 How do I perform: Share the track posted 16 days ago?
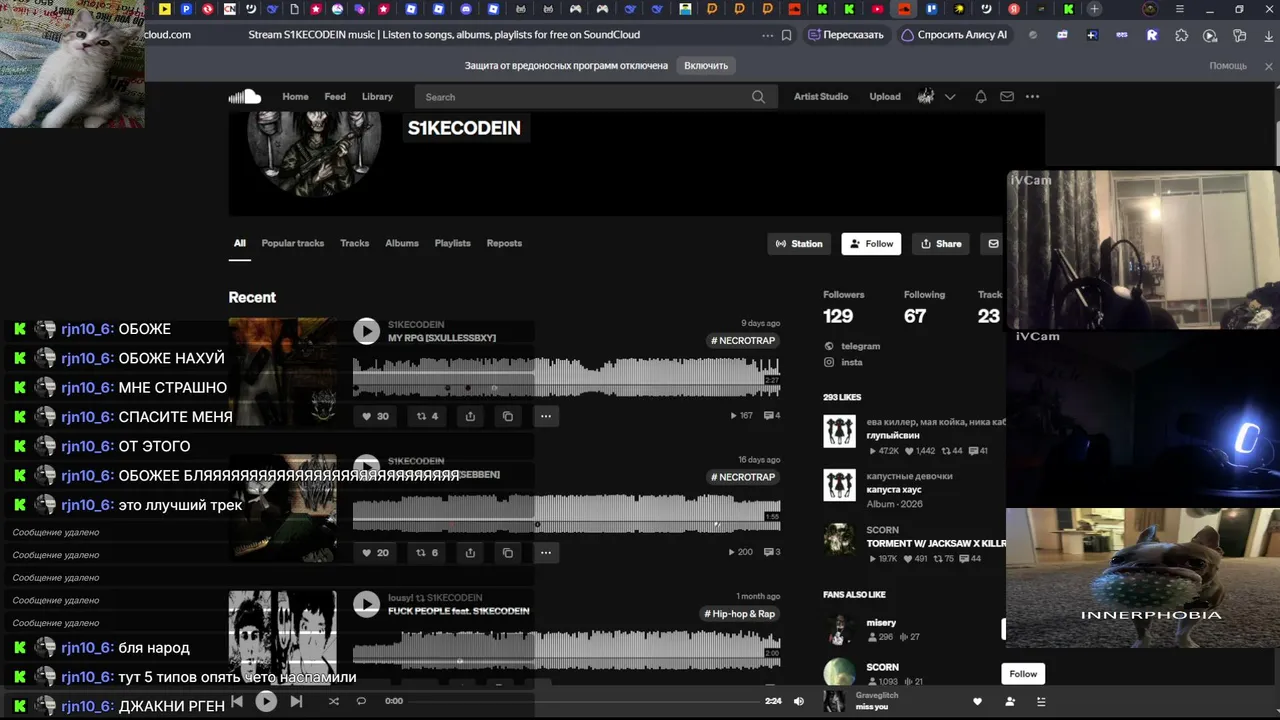pyautogui.click(x=470, y=552)
